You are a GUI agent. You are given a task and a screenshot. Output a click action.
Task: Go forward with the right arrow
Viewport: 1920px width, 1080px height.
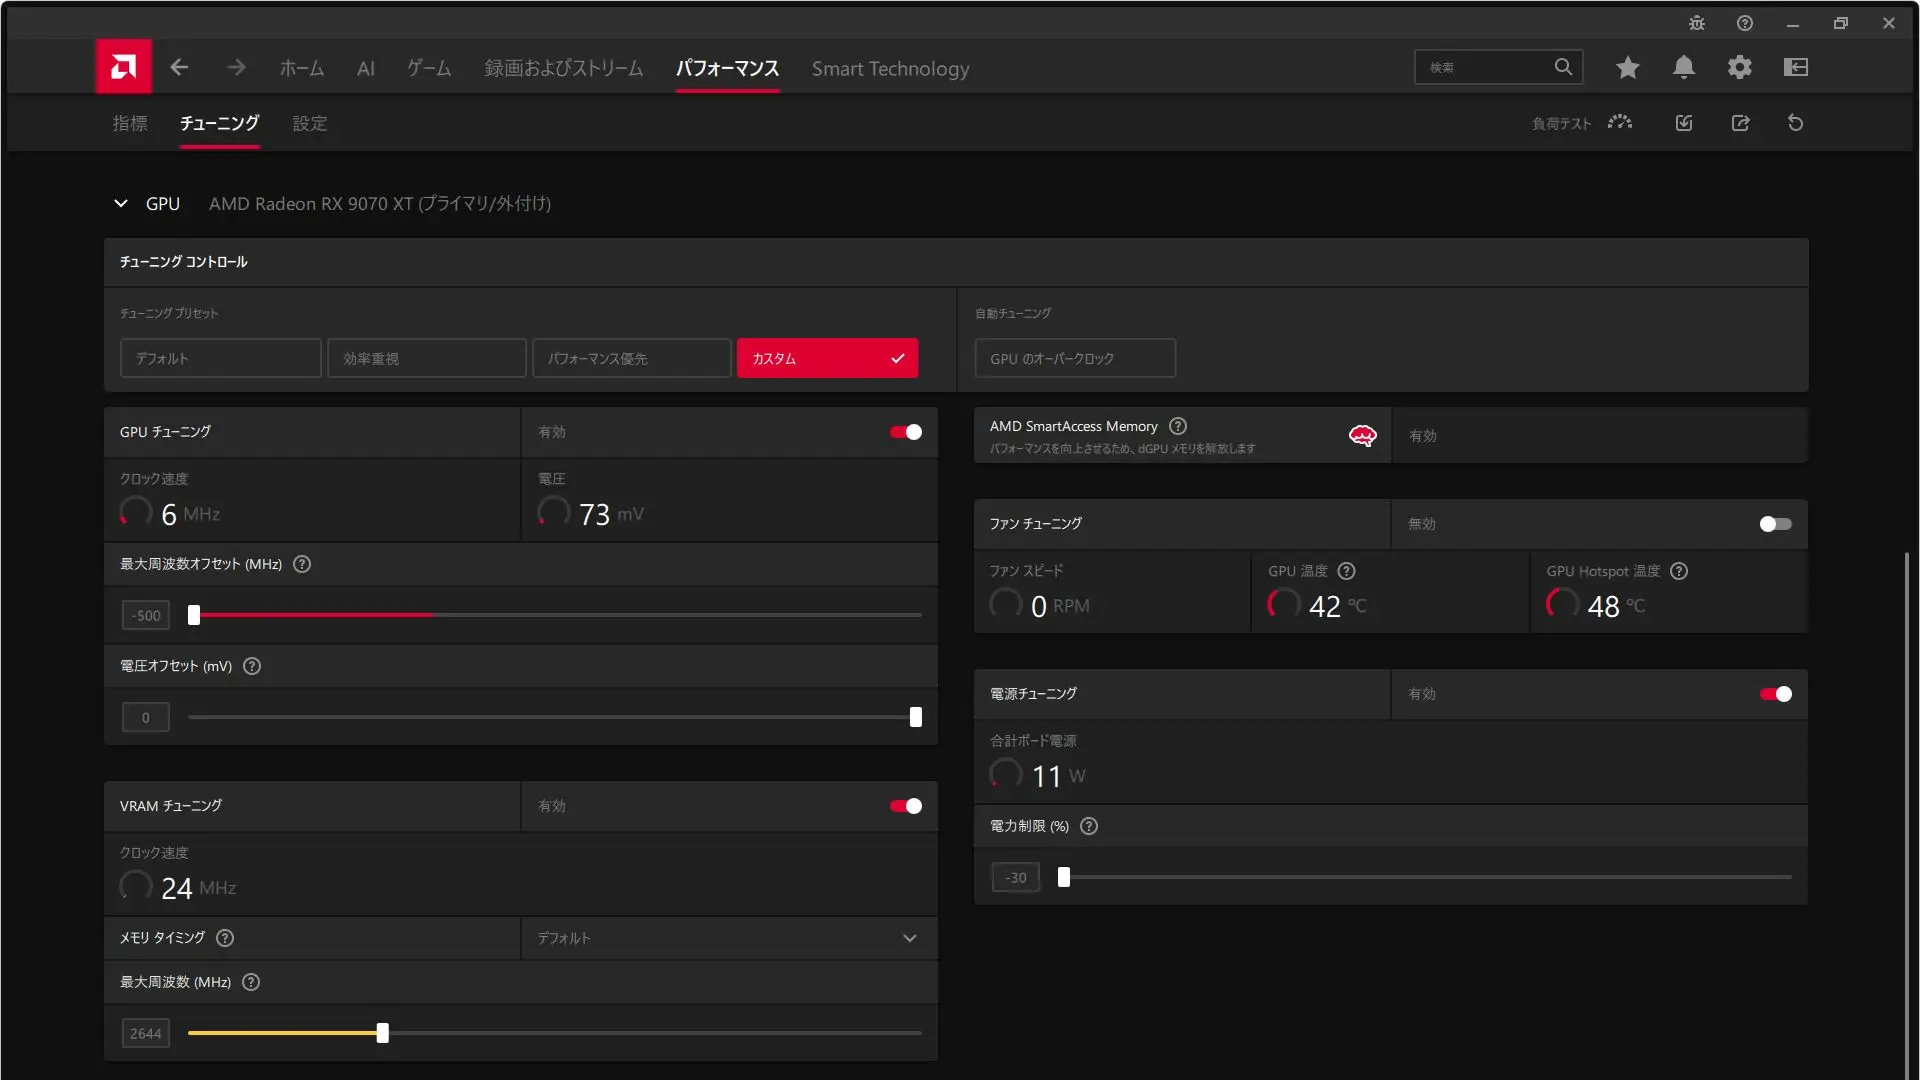pos(236,67)
